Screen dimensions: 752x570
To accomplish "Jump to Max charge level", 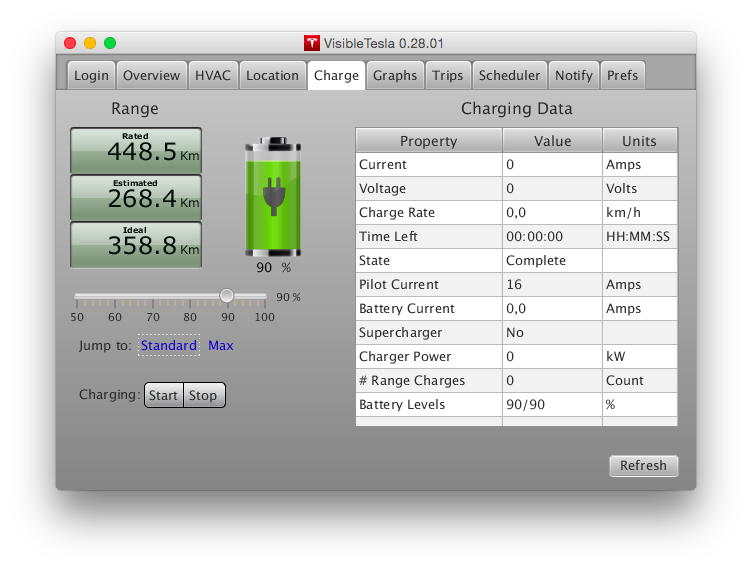I will click(x=221, y=345).
